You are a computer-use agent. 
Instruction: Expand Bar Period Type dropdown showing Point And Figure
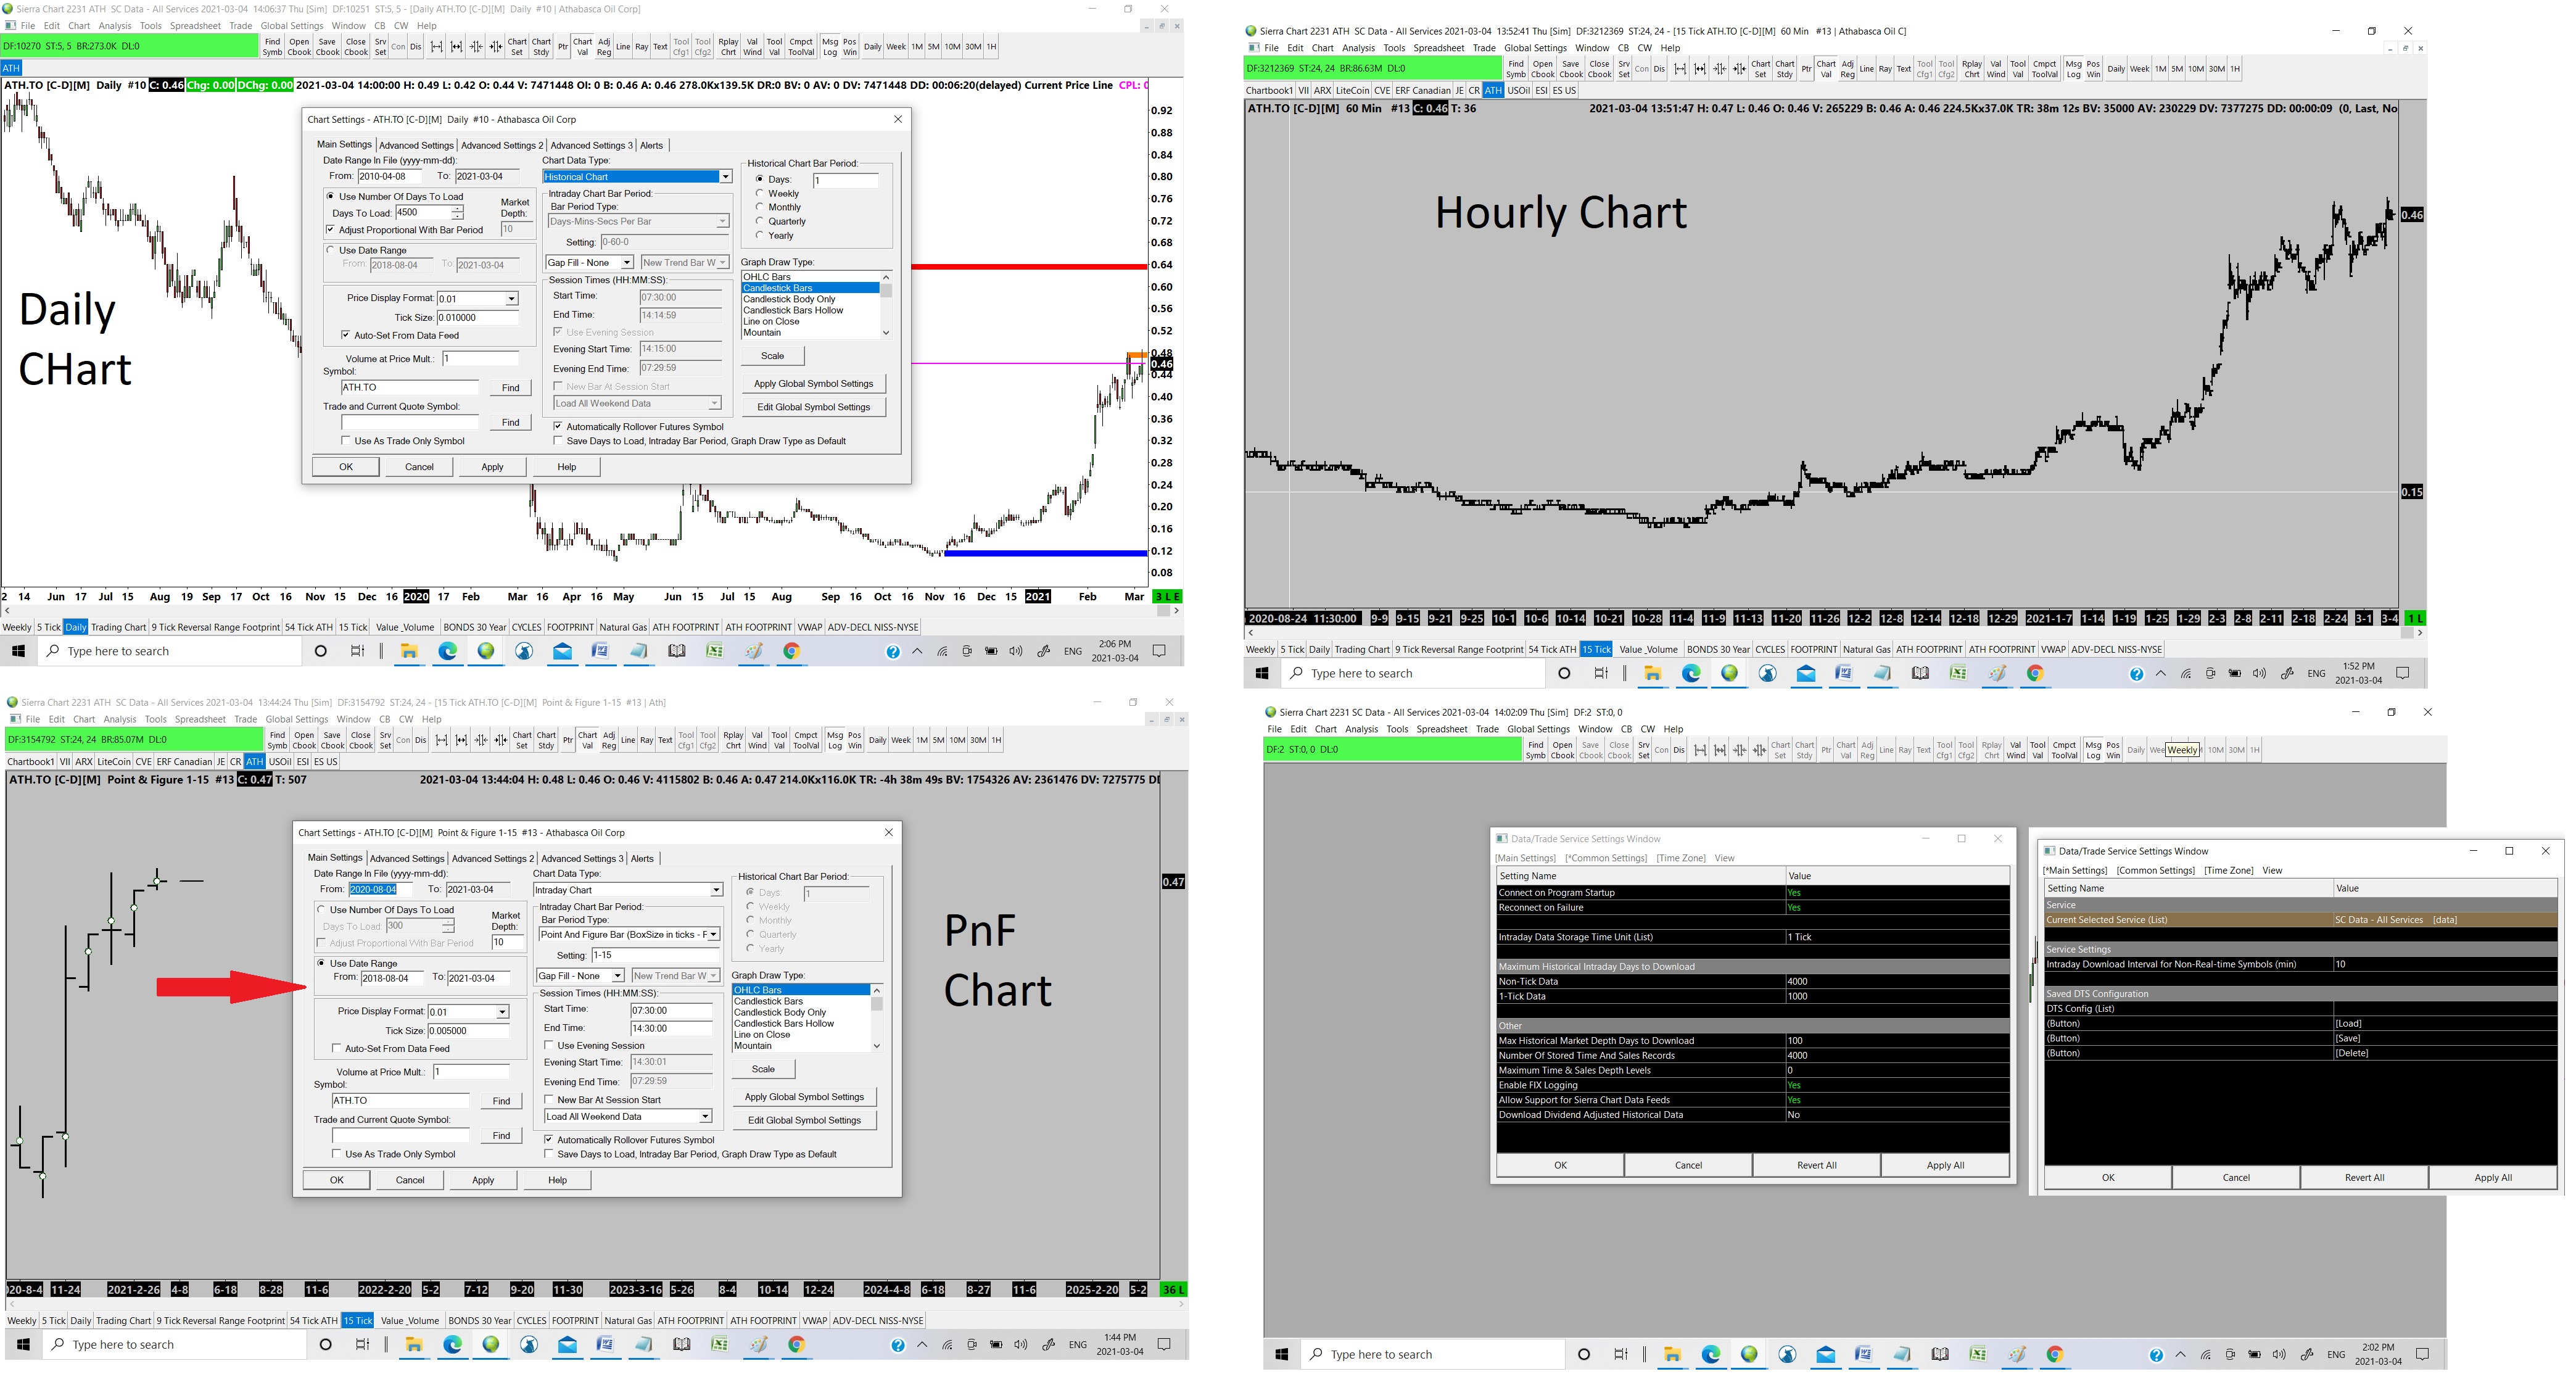tap(714, 935)
